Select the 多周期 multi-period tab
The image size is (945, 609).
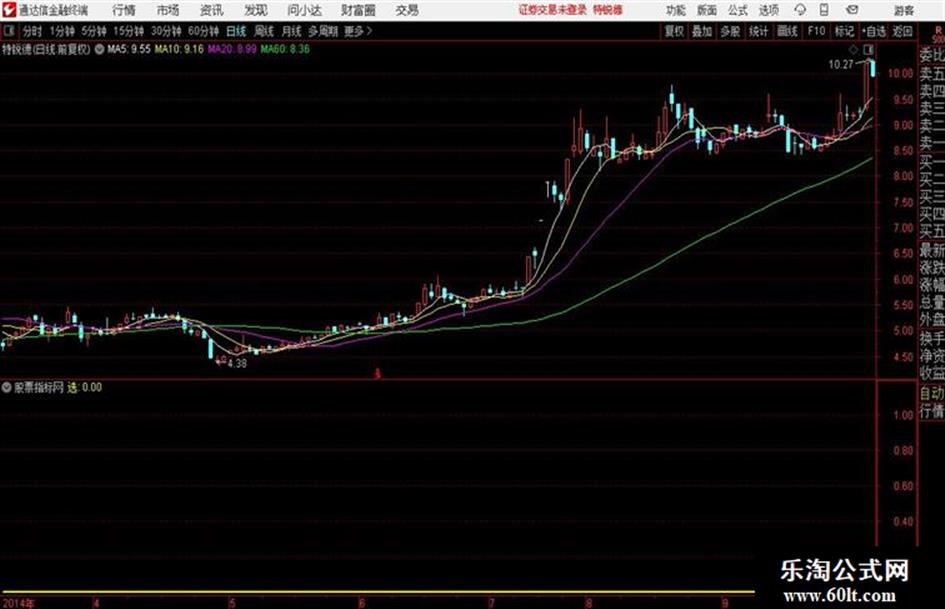click(x=323, y=31)
